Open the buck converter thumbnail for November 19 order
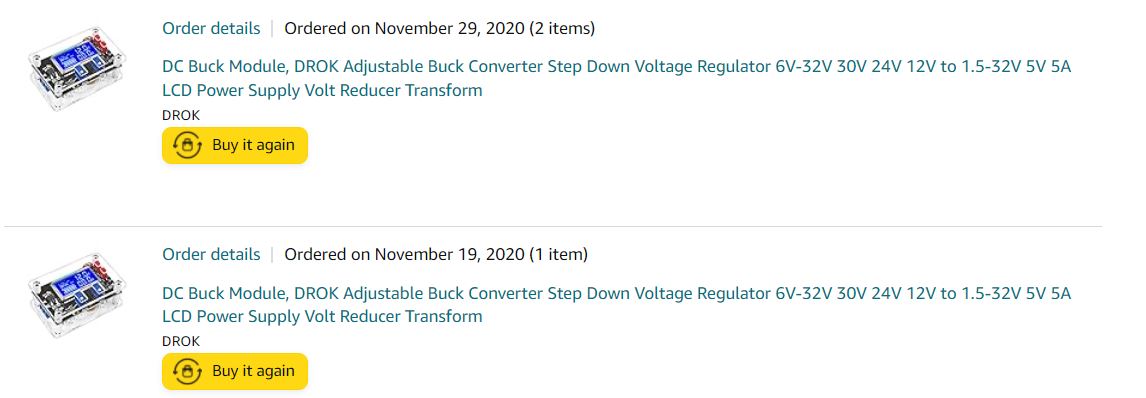Viewport: 1146px width, 398px height. point(77,295)
